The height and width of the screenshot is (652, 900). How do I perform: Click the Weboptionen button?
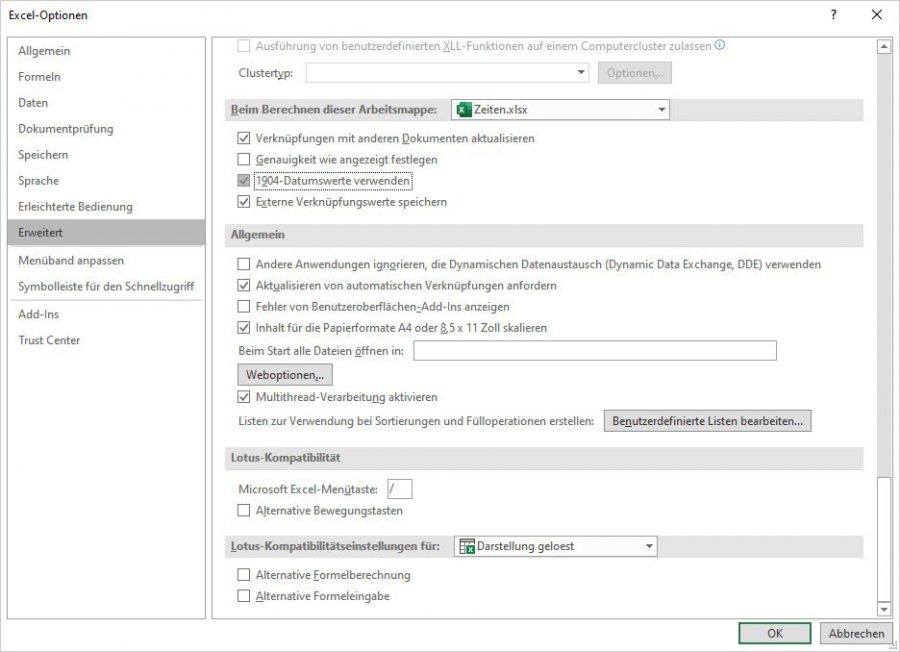click(283, 375)
